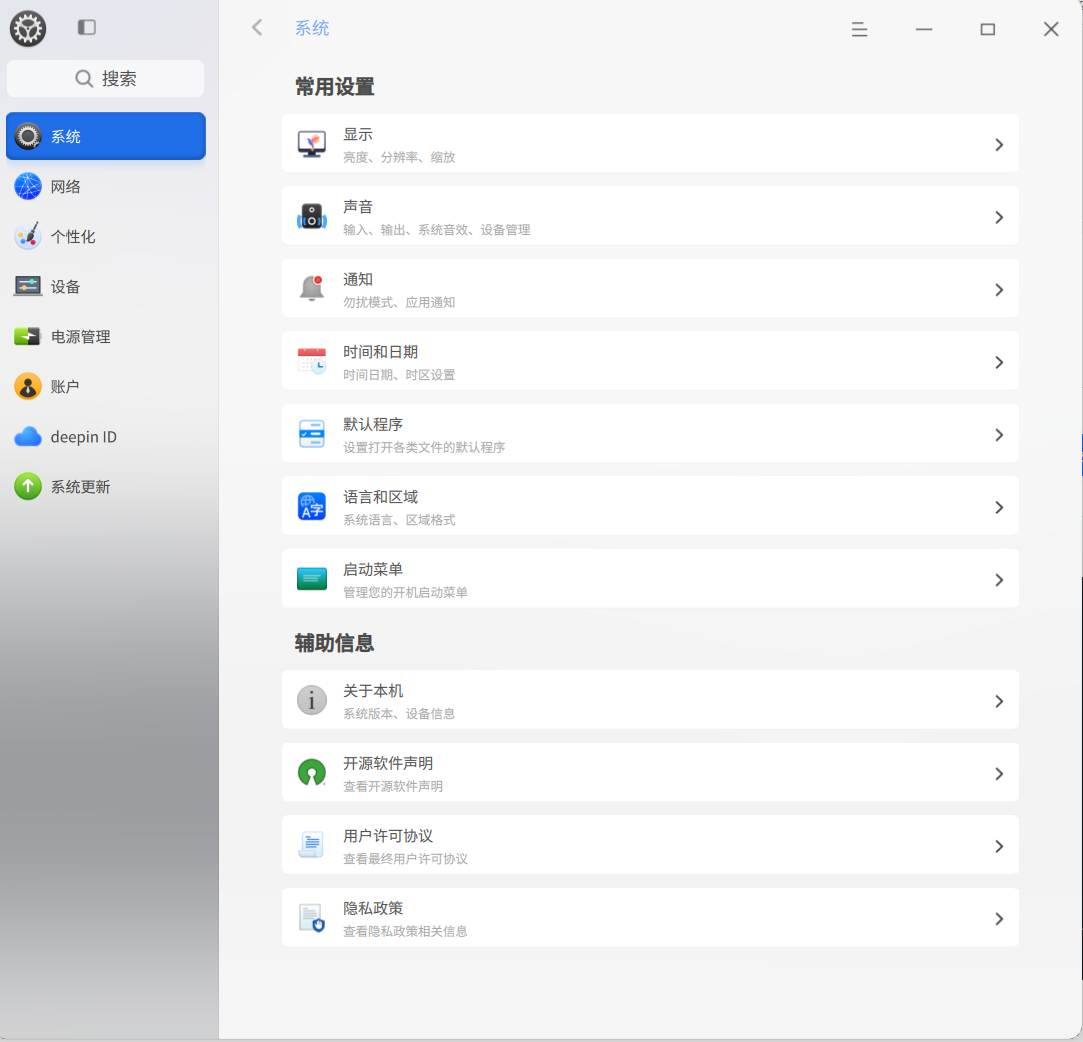The height and width of the screenshot is (1042, 1083).
Task: Click the 勿扰模式、应用通知 description text
Action: coord(399,302)
